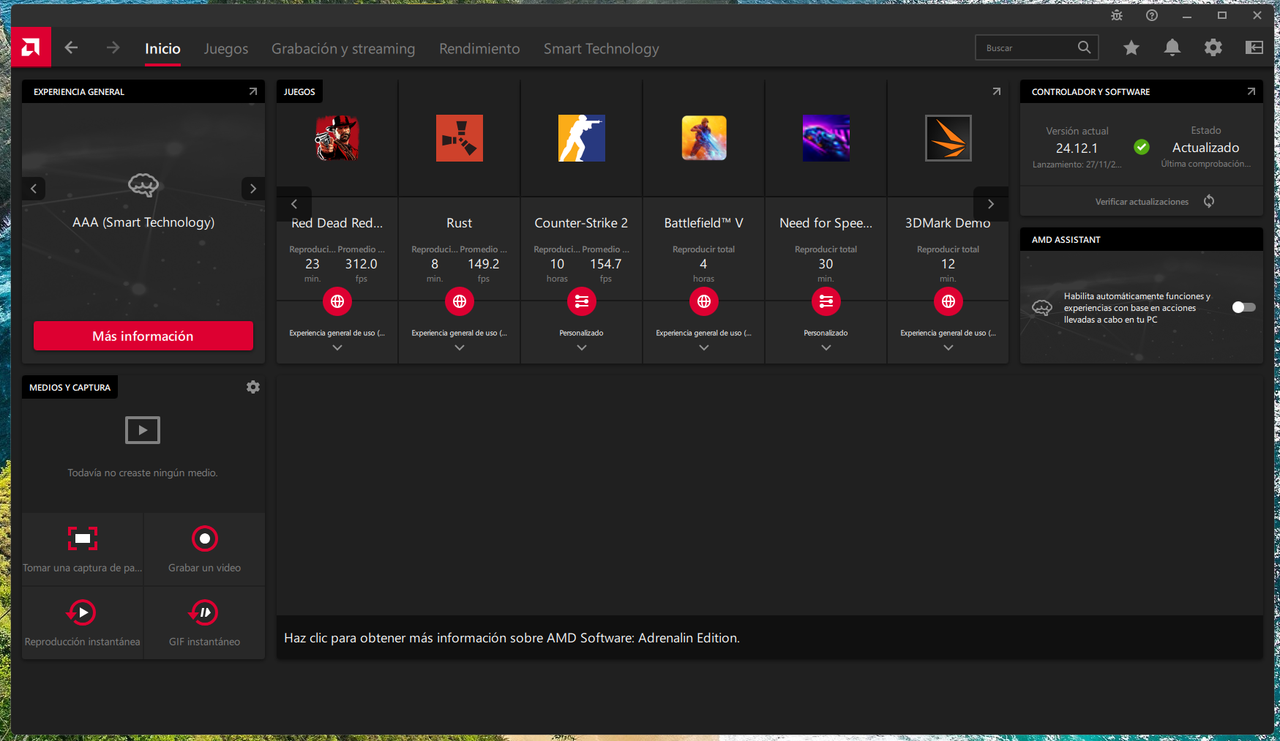Click the Más información button
This screenshot has height=741, width=1280.
coord(143,336)
